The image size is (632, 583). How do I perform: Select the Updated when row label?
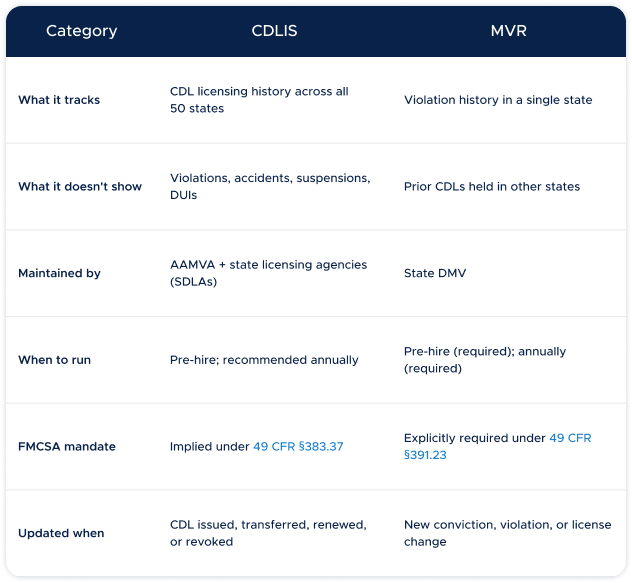pyautogui.click(x=61, y=533)
